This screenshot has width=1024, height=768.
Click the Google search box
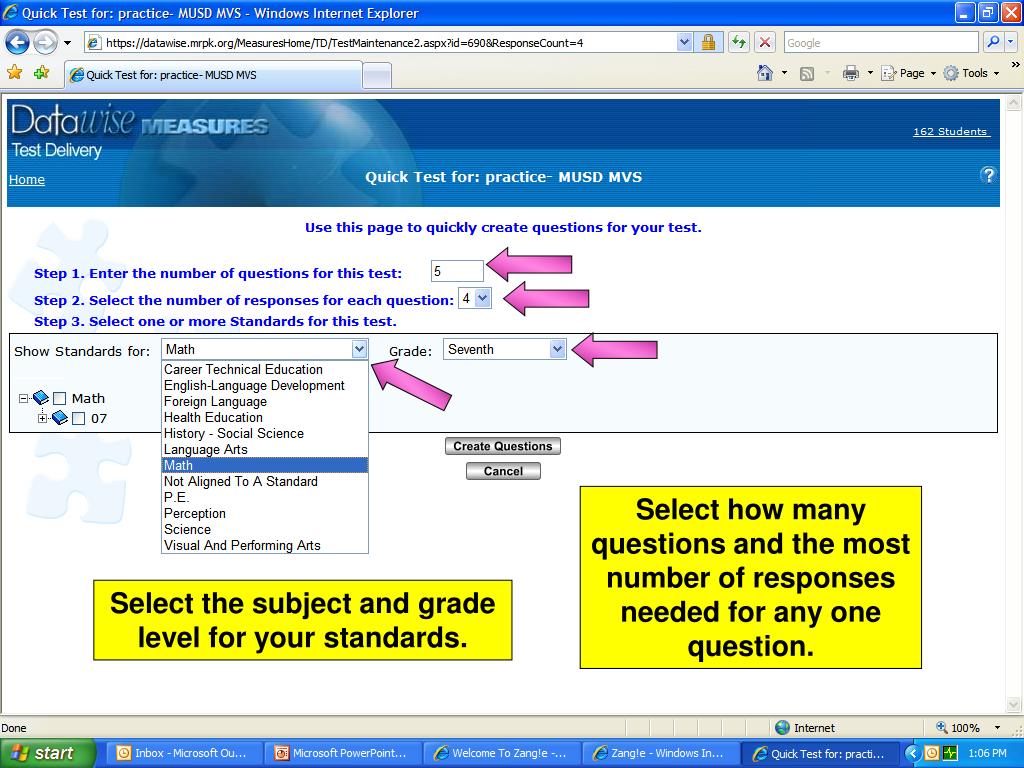881,43
